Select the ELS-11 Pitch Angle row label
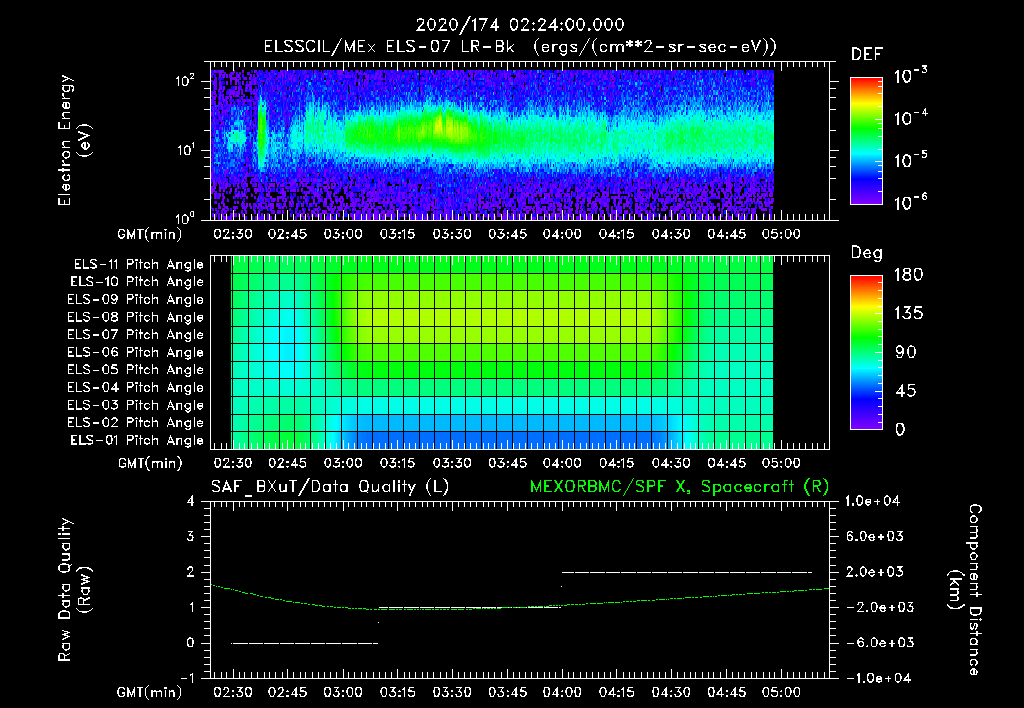Screen dimensions: 1024x708 (x=138, y=265)
